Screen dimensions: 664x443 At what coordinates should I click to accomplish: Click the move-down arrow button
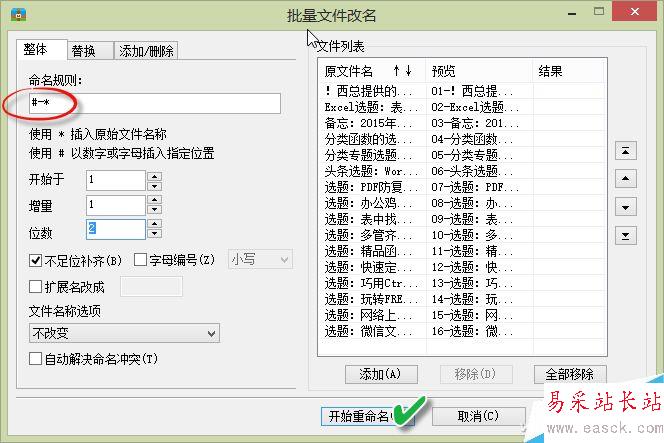click(x=626, y=207)
